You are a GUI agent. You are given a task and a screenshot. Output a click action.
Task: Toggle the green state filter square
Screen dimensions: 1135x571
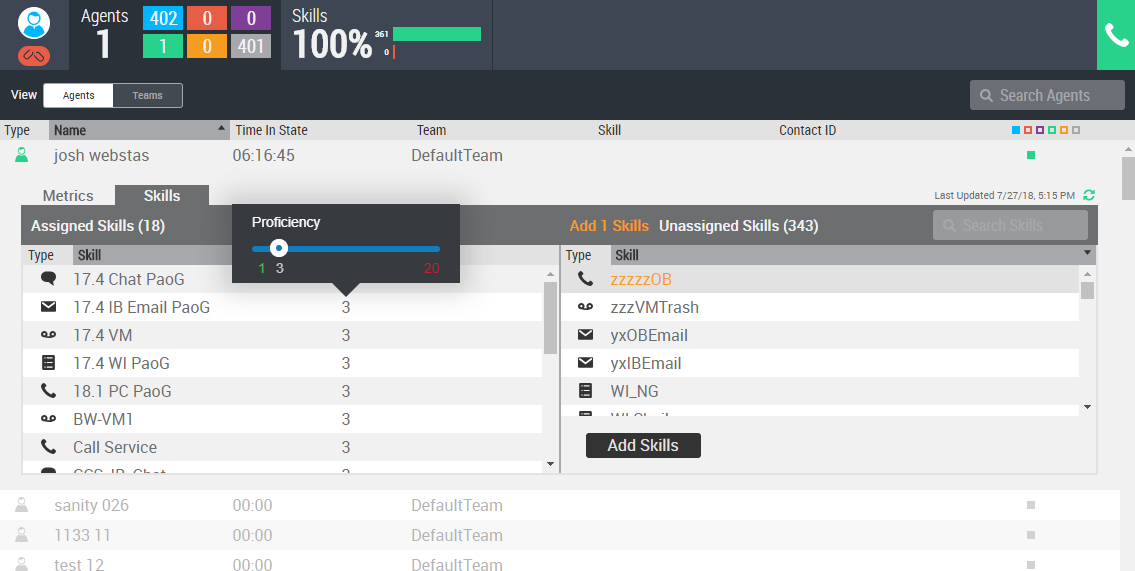pyautogui.click(x=1052, y=130)
